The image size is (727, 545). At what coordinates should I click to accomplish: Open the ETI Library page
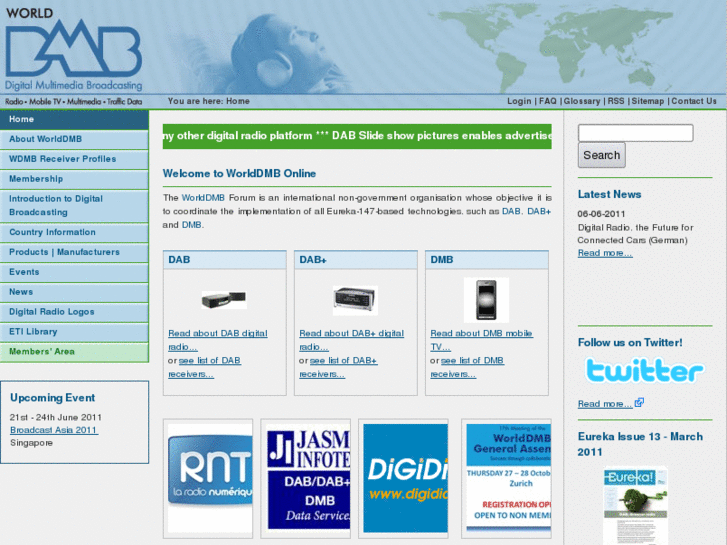[74, 332]
